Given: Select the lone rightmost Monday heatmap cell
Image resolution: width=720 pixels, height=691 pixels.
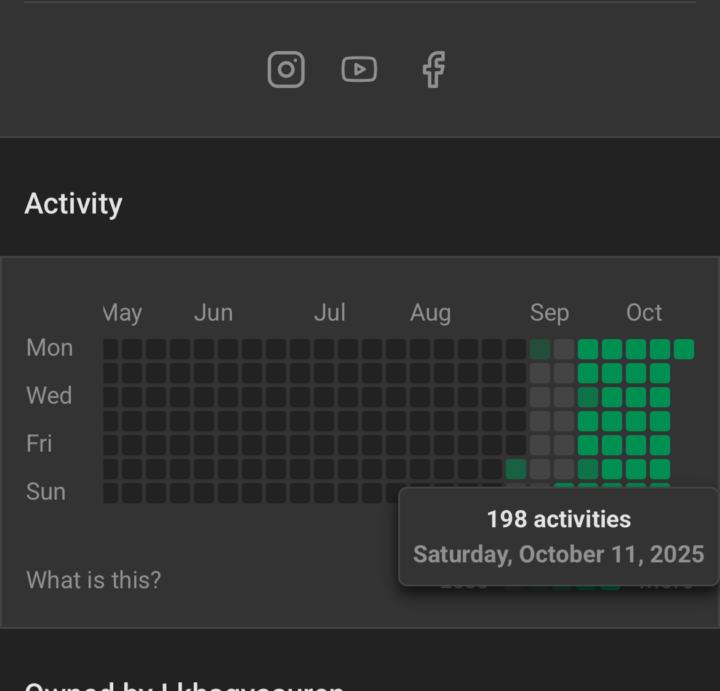Looking at the screenshot, I should click(684, 349).
